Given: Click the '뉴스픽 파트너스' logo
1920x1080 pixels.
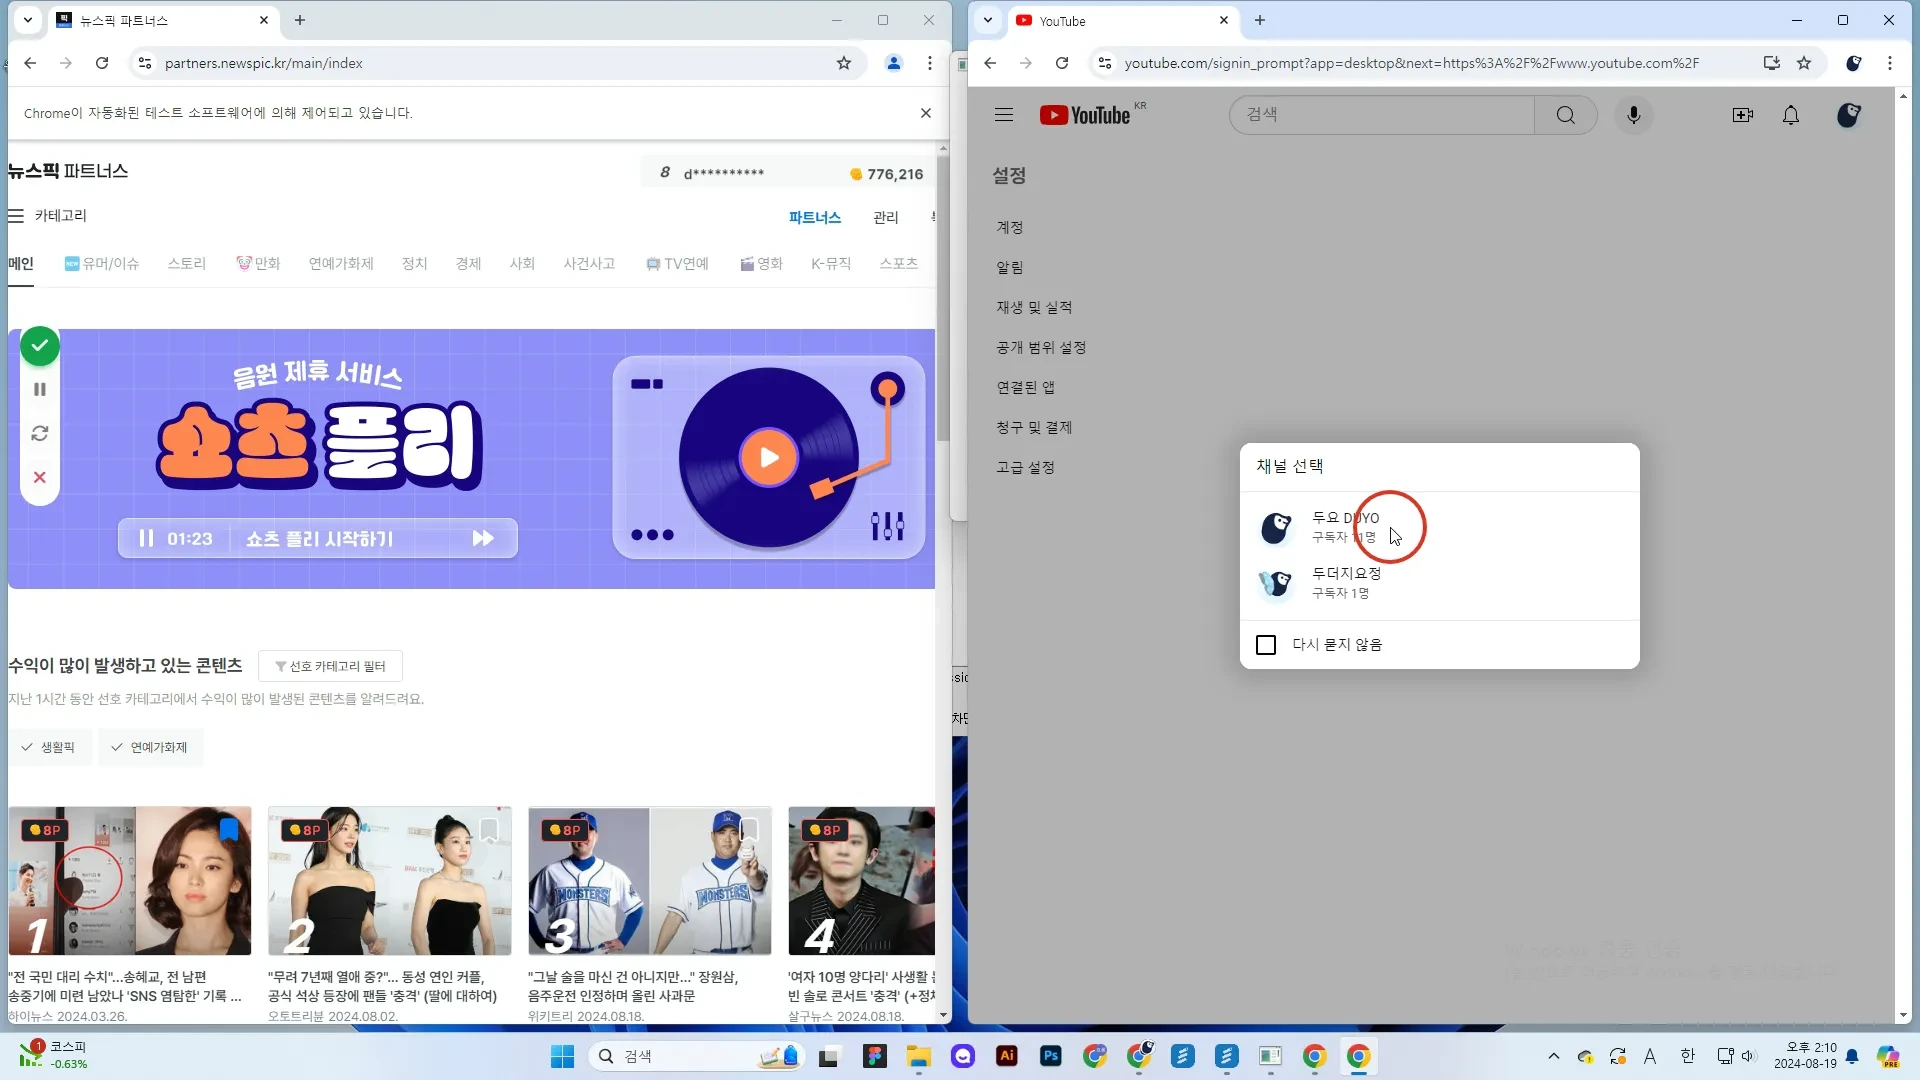Looking at the screenshot, I should click(x=68, y=171).
